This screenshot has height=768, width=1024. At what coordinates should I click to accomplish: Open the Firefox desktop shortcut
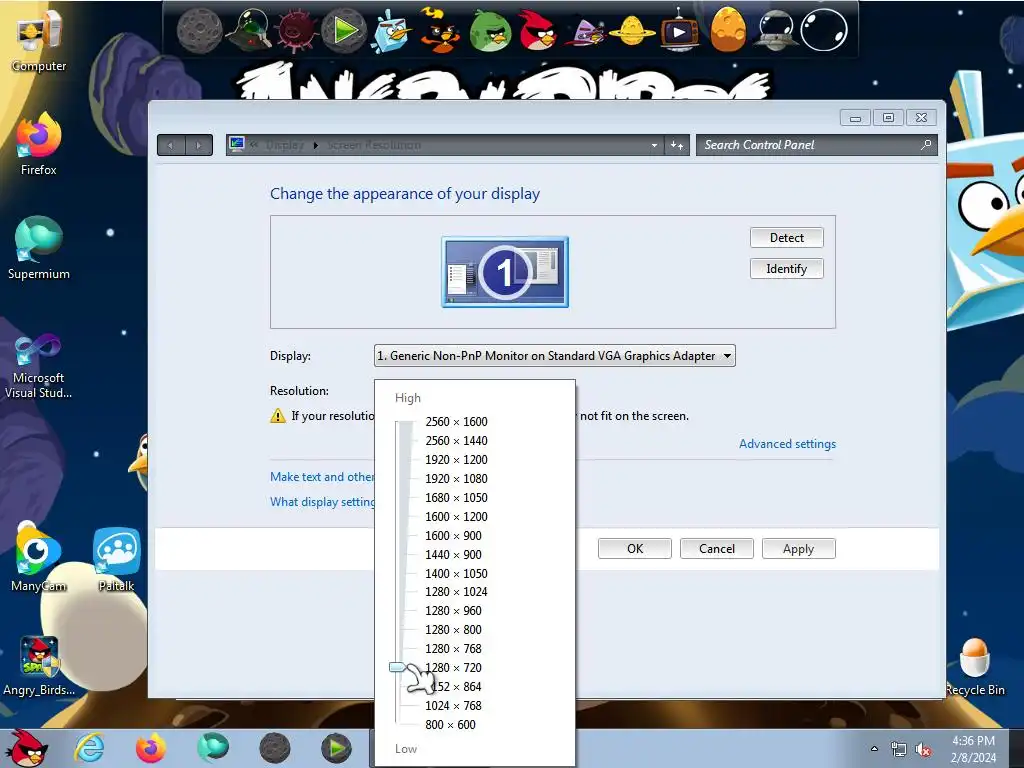point(39,144)
